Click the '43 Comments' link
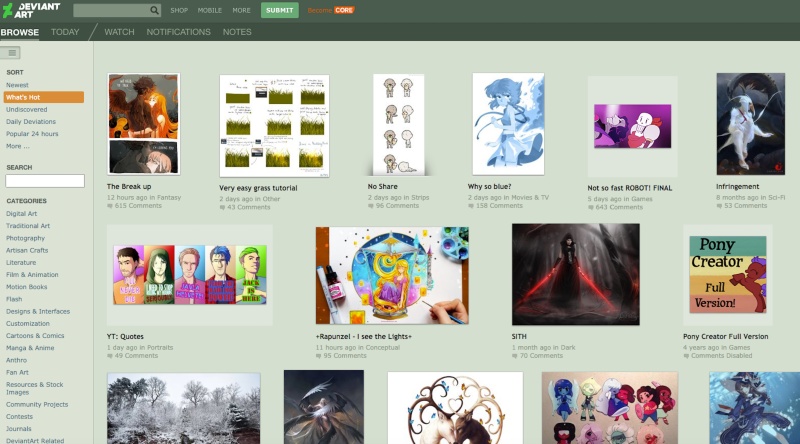This screenshot has height=444, width=800. 249,207
